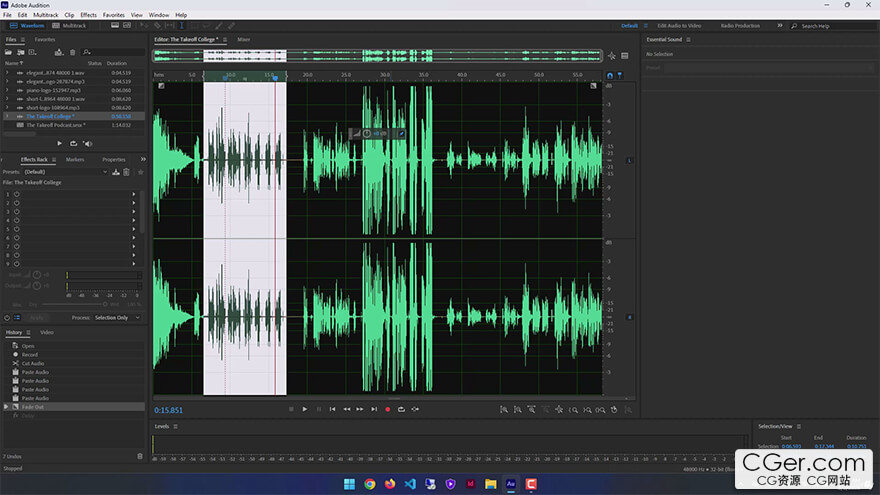Image resolution: width=880 pixels, height=495 pixels.
Task: Toggle power for effect slot 5
Action: (x=17, y=229)
